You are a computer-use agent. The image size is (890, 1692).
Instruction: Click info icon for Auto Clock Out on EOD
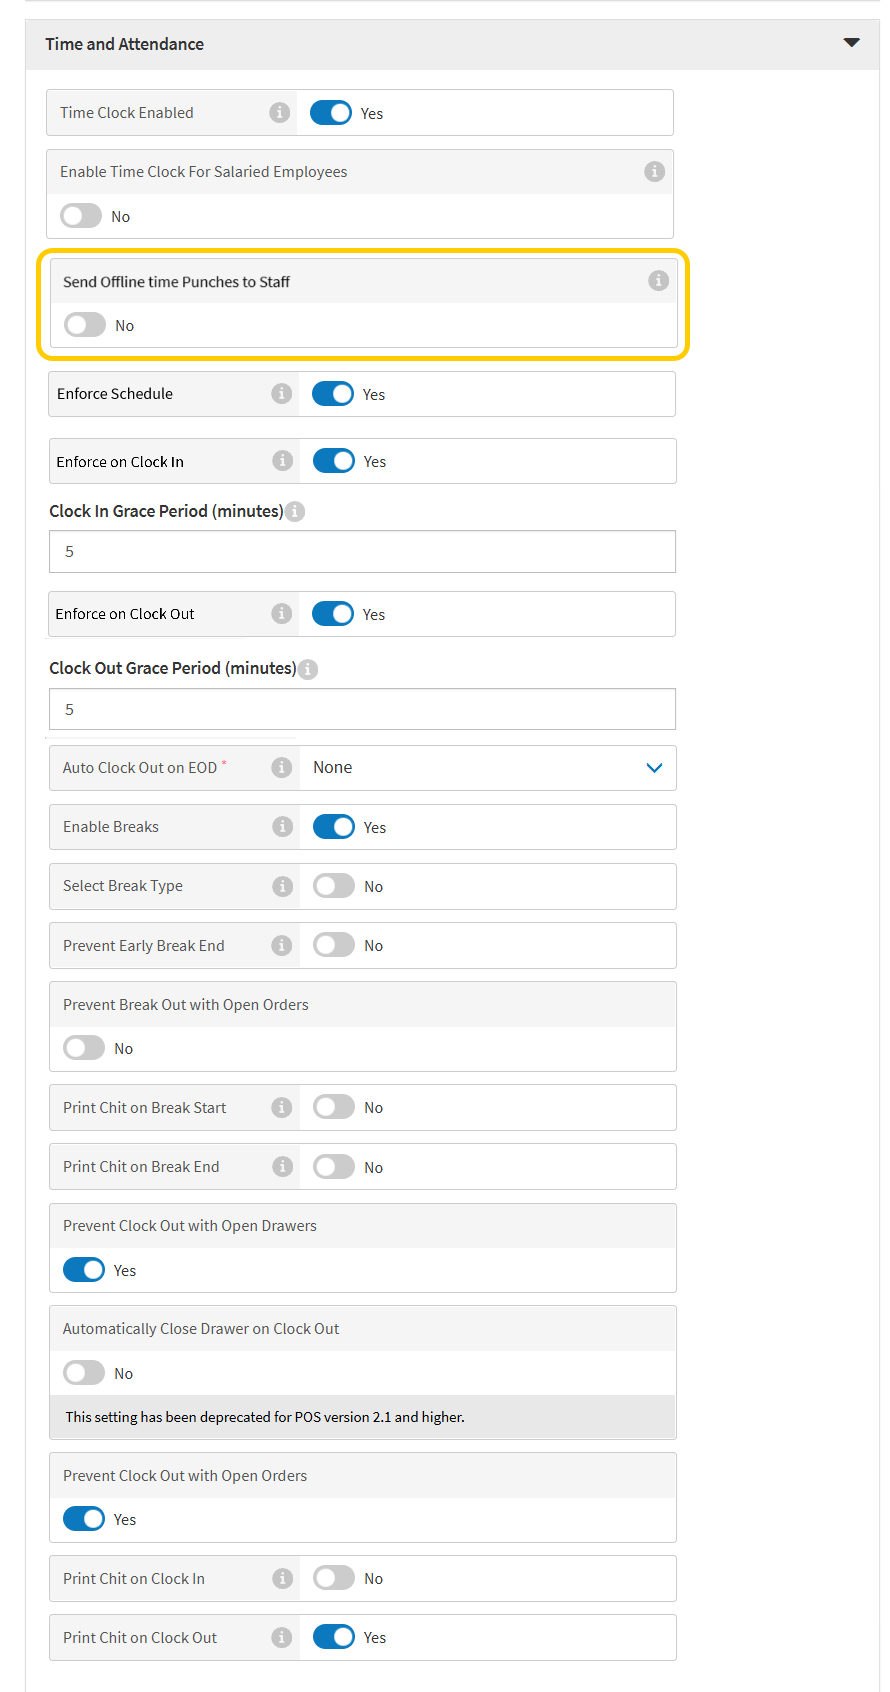click(x=282, y=767)
